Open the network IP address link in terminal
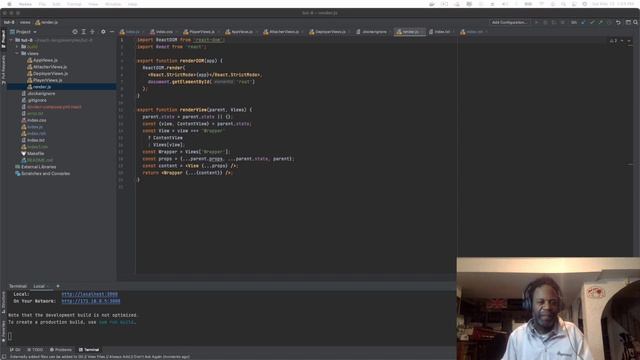Image resolution: width=640 pixels, height=360 pixels. (x=91, y=301)
